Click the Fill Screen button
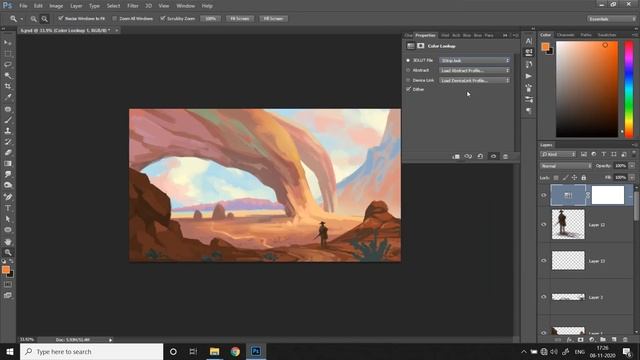Screen dimensions: 640x360 click(273, 19)
